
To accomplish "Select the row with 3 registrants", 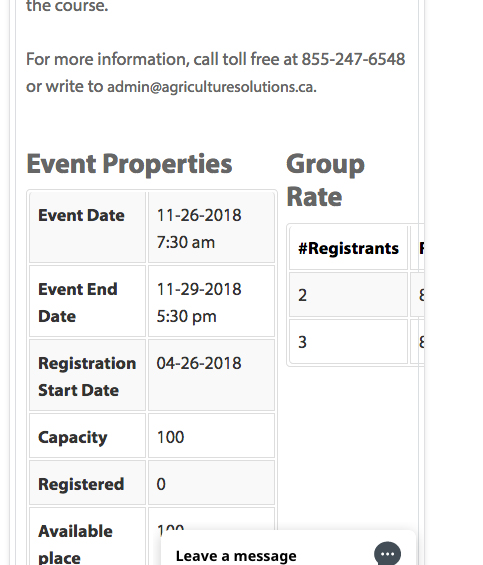I will click(357, 342).
